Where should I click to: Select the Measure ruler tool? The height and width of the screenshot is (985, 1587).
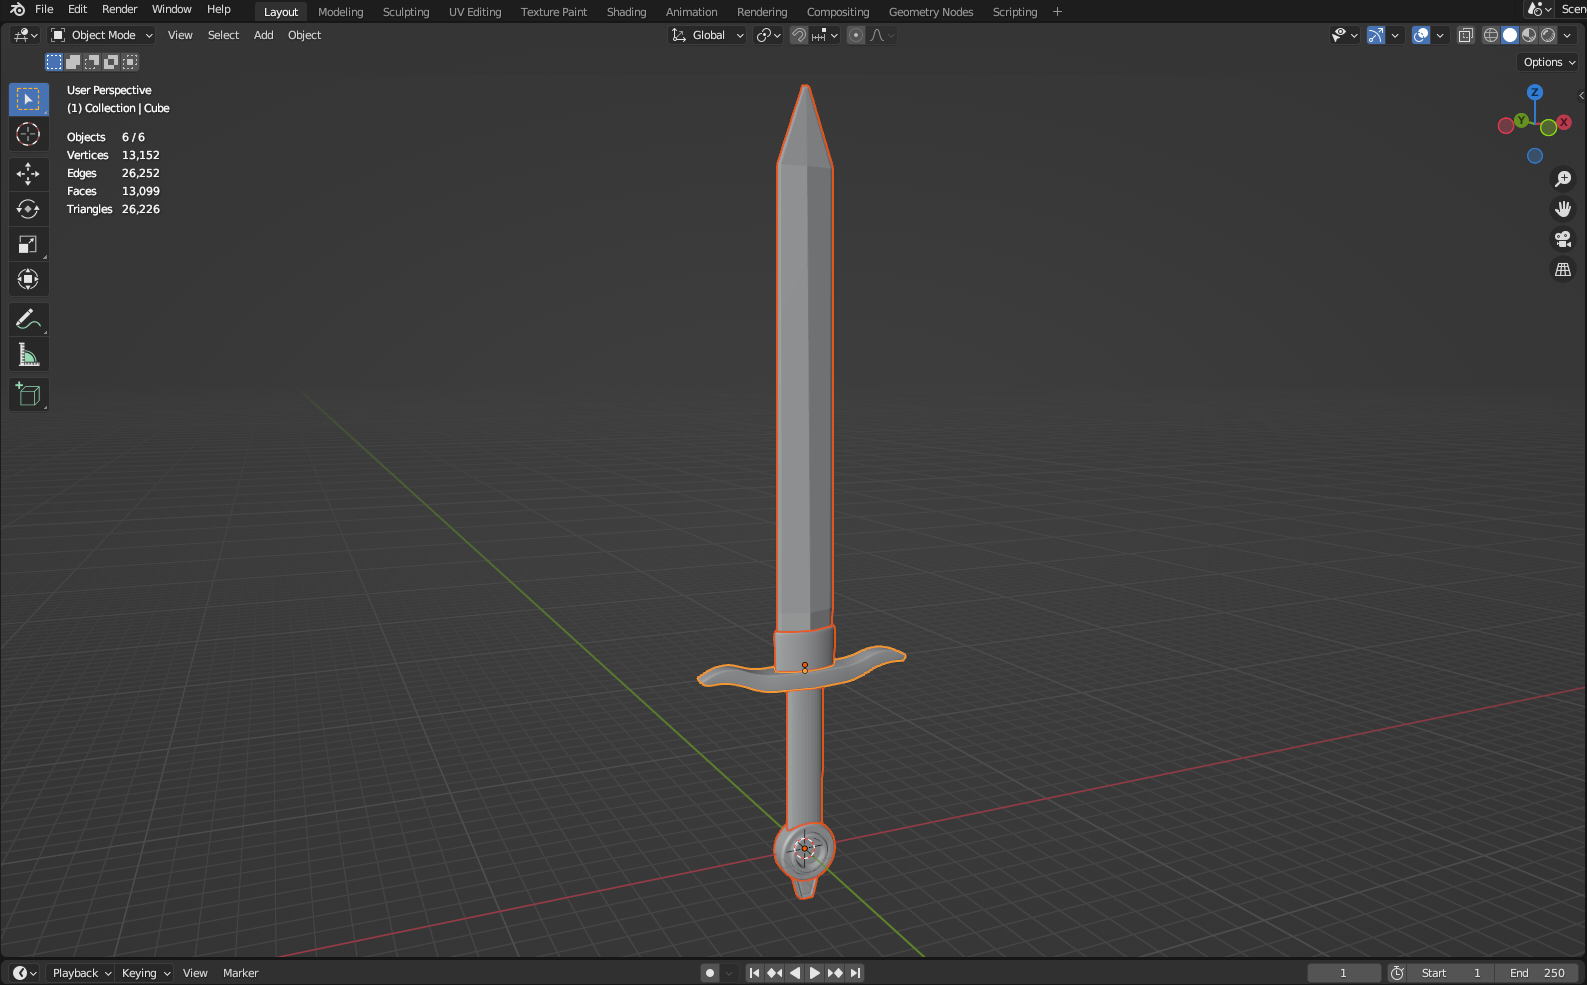(28, 355)
